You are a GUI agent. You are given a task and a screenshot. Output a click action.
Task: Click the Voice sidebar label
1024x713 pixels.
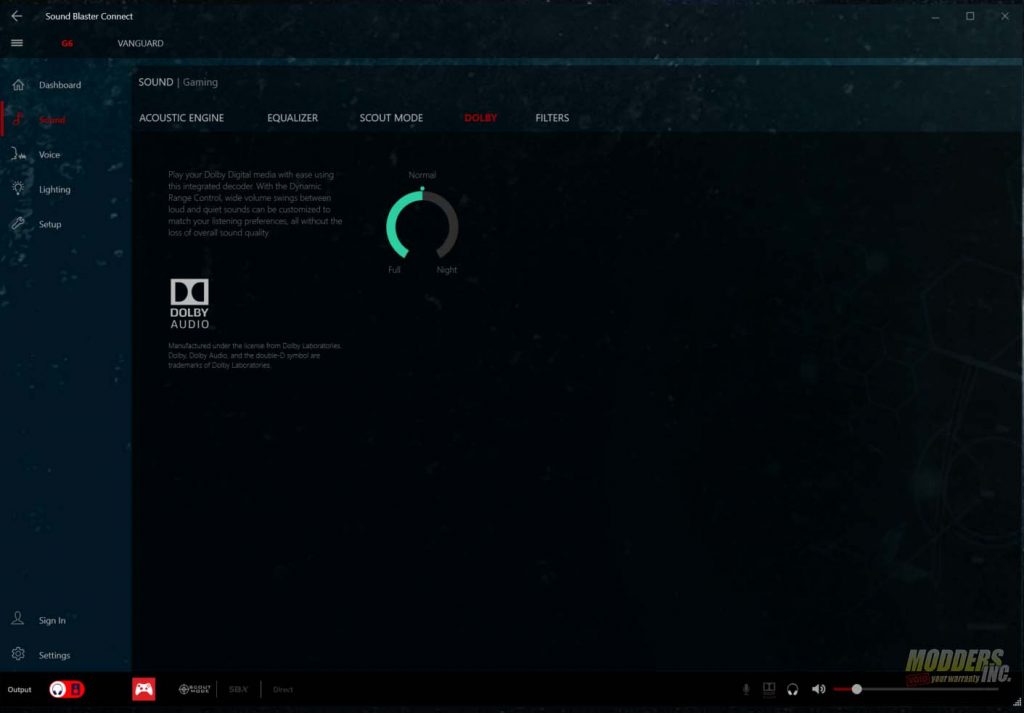tap(49, 155)
